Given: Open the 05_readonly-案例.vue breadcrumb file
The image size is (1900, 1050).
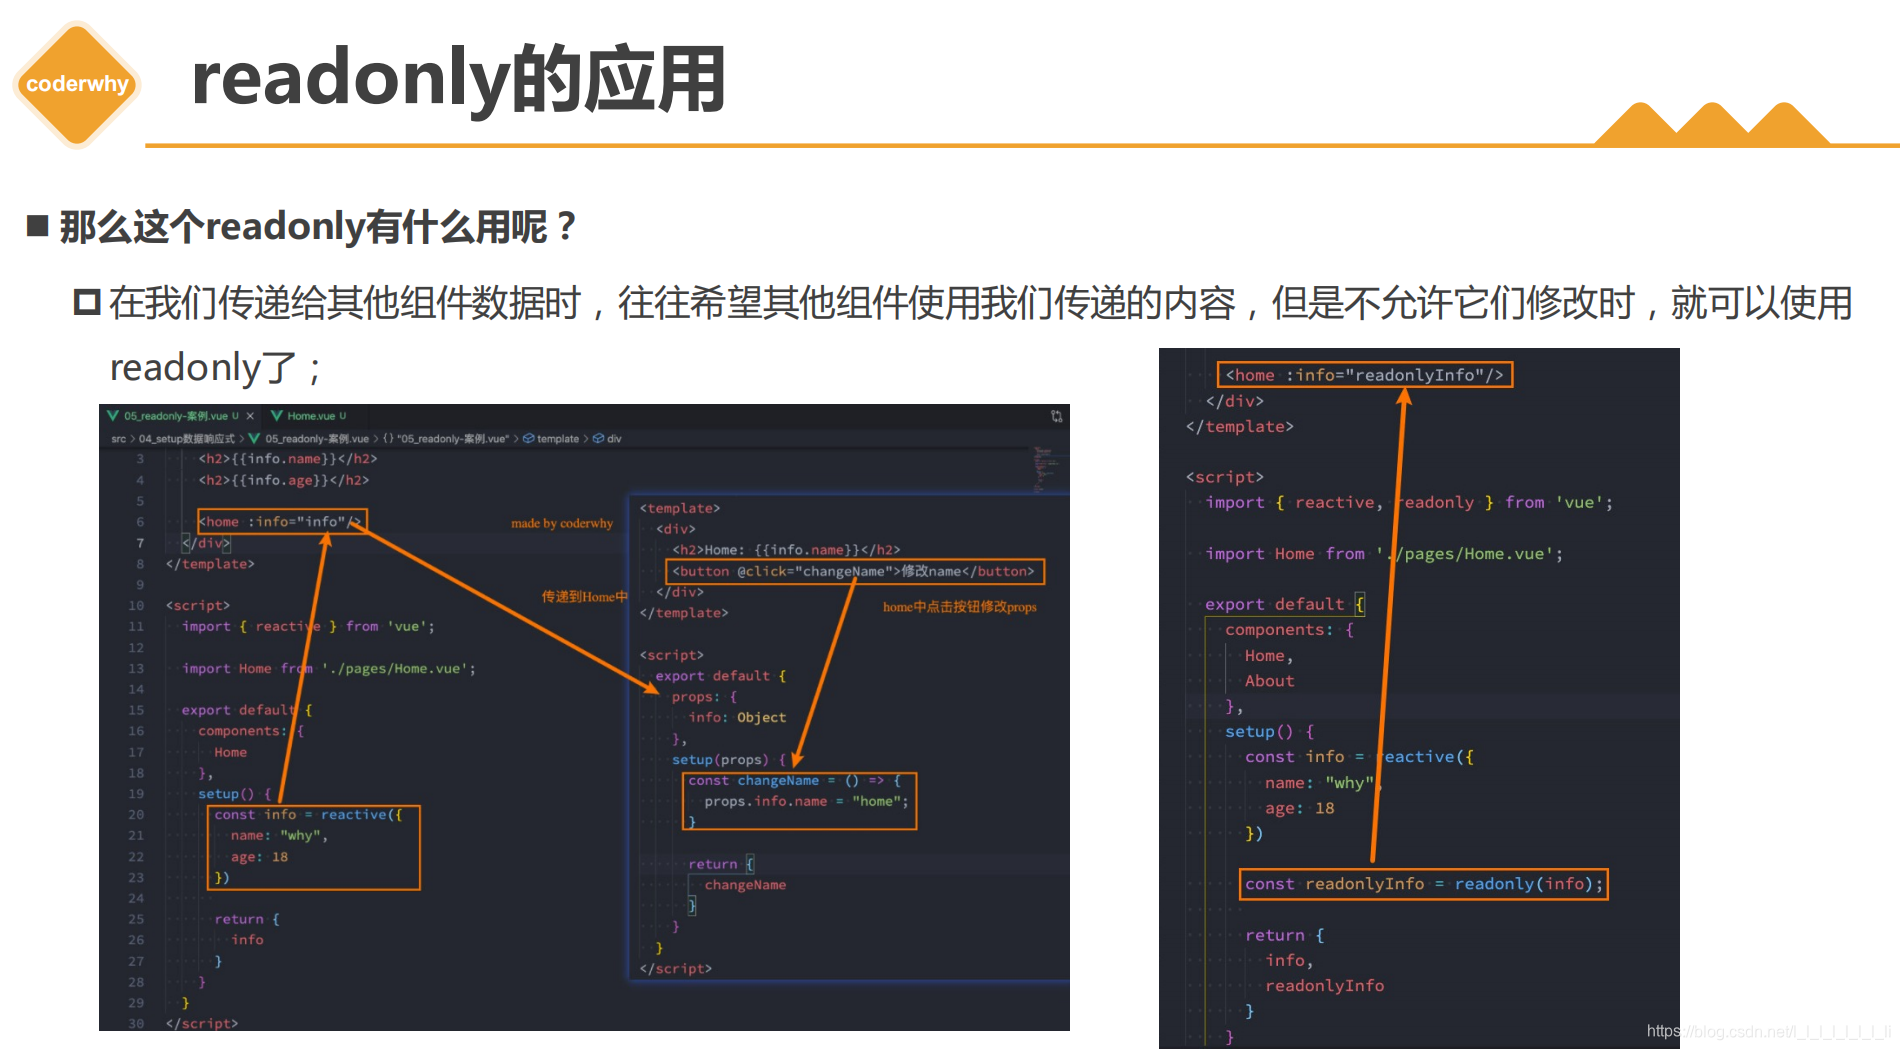Looking at the screenshot, I should click(317, 439).
